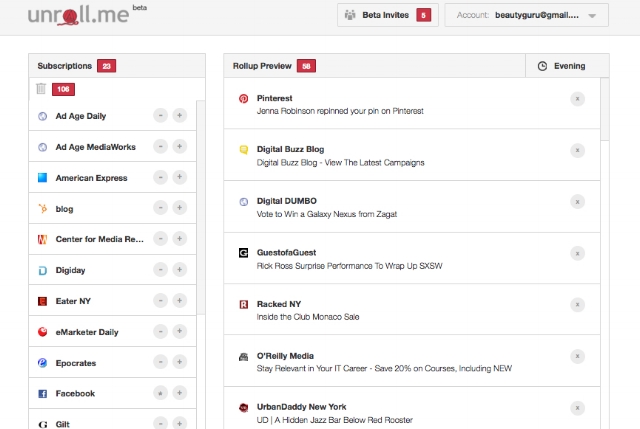
Task: Click plus button for Center for Media Re...
Action: click(x=179, y=238)
